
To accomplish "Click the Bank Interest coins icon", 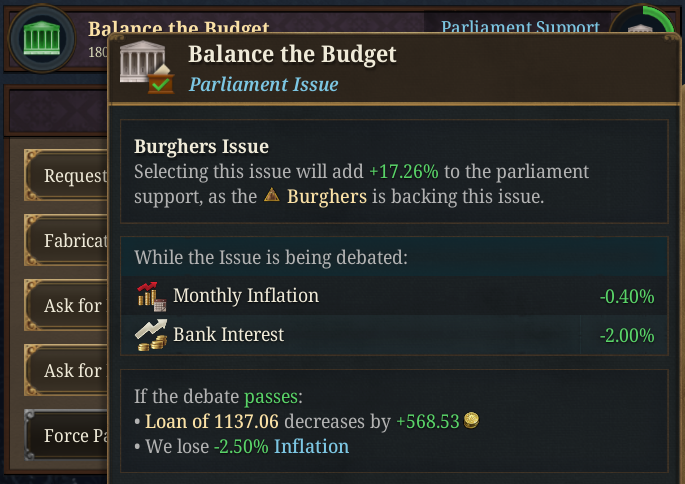I will point(150,335).
